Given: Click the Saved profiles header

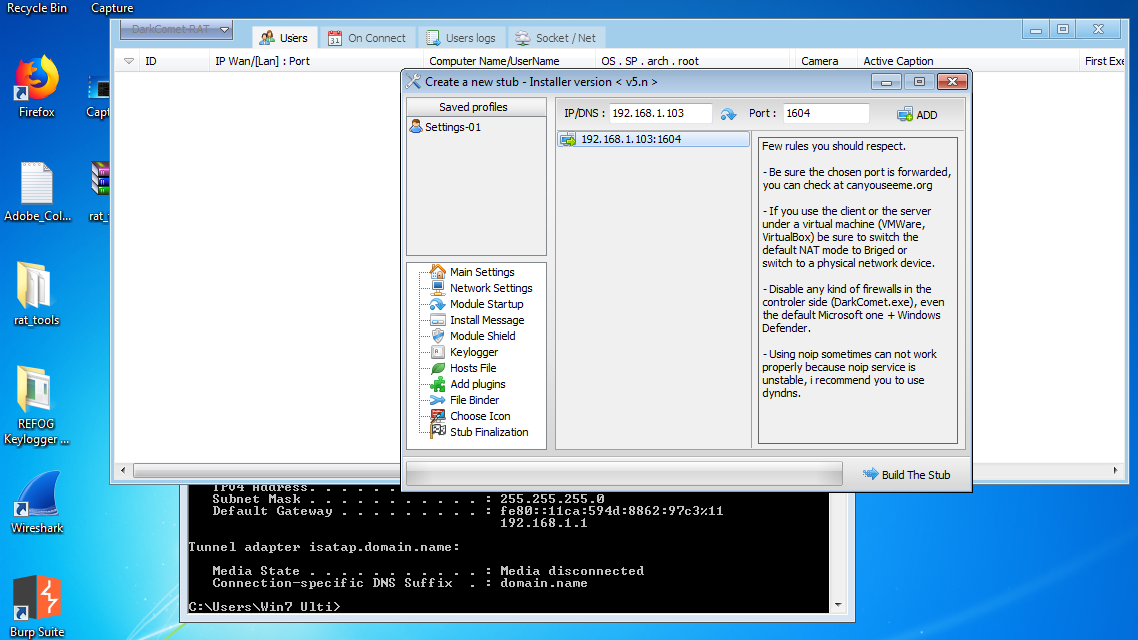Looking at the screenshot, I should pyautogui.click(x=476, y=107).
